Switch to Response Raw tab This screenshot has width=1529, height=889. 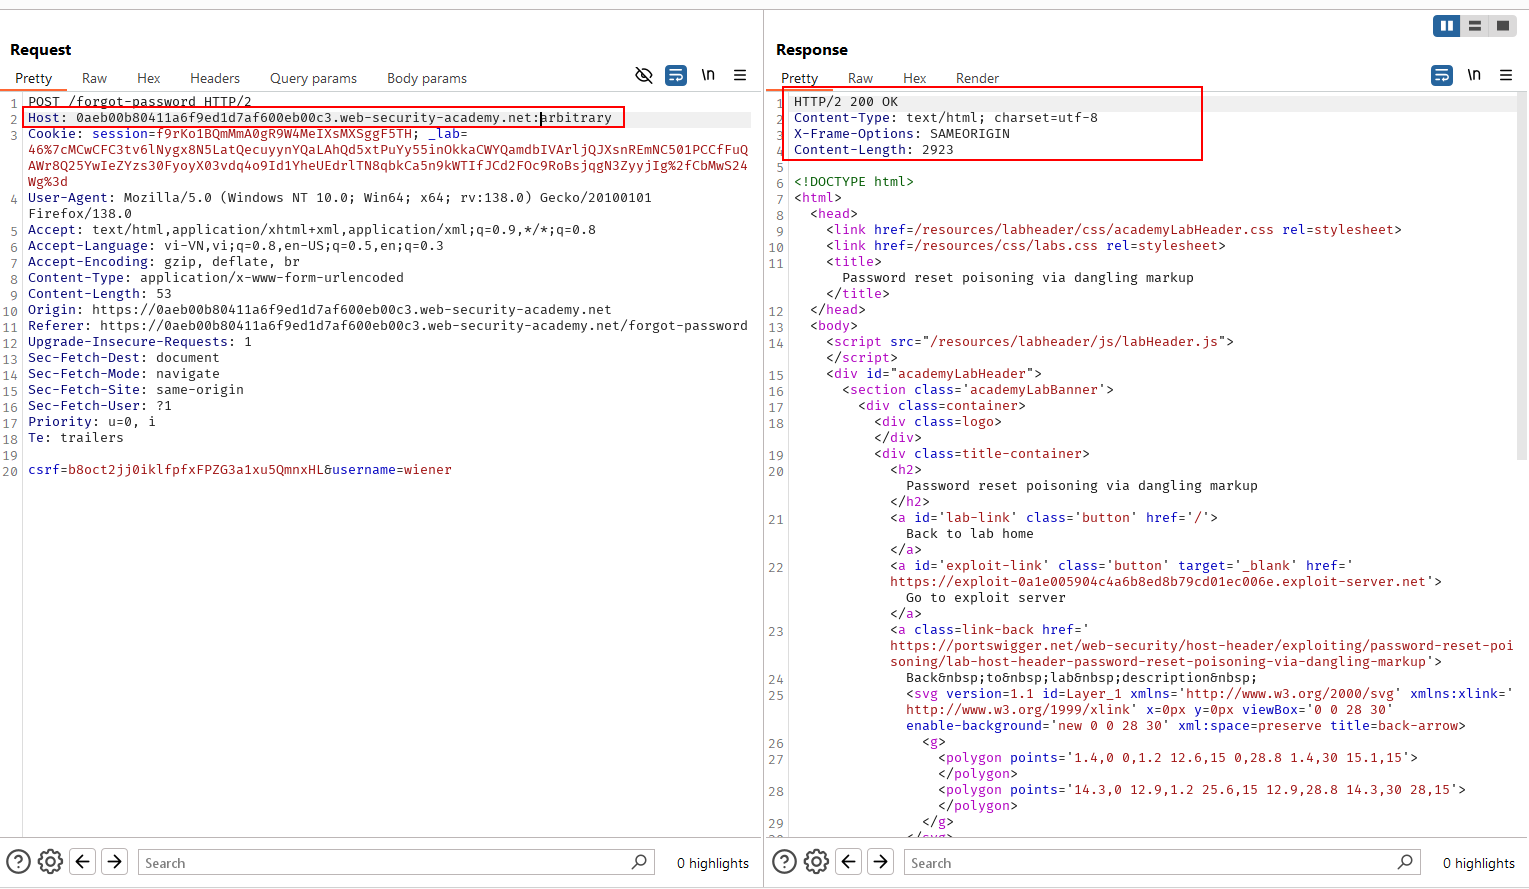click(x=860, y=78)
